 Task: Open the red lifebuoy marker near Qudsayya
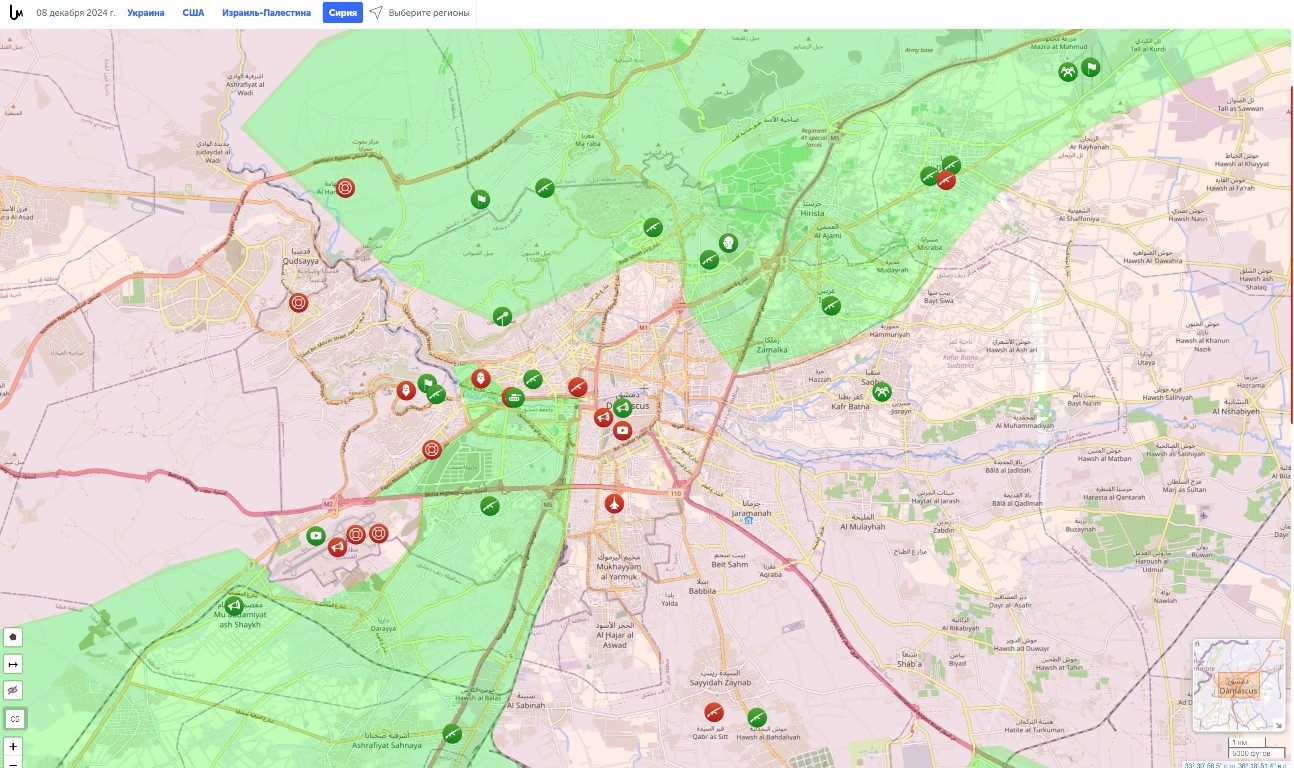pos(298,302)
